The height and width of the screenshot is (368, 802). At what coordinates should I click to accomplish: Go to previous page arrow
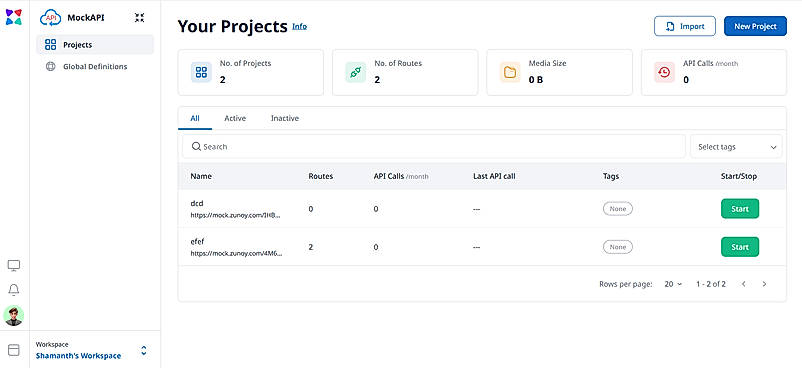[x=744, y=284]
